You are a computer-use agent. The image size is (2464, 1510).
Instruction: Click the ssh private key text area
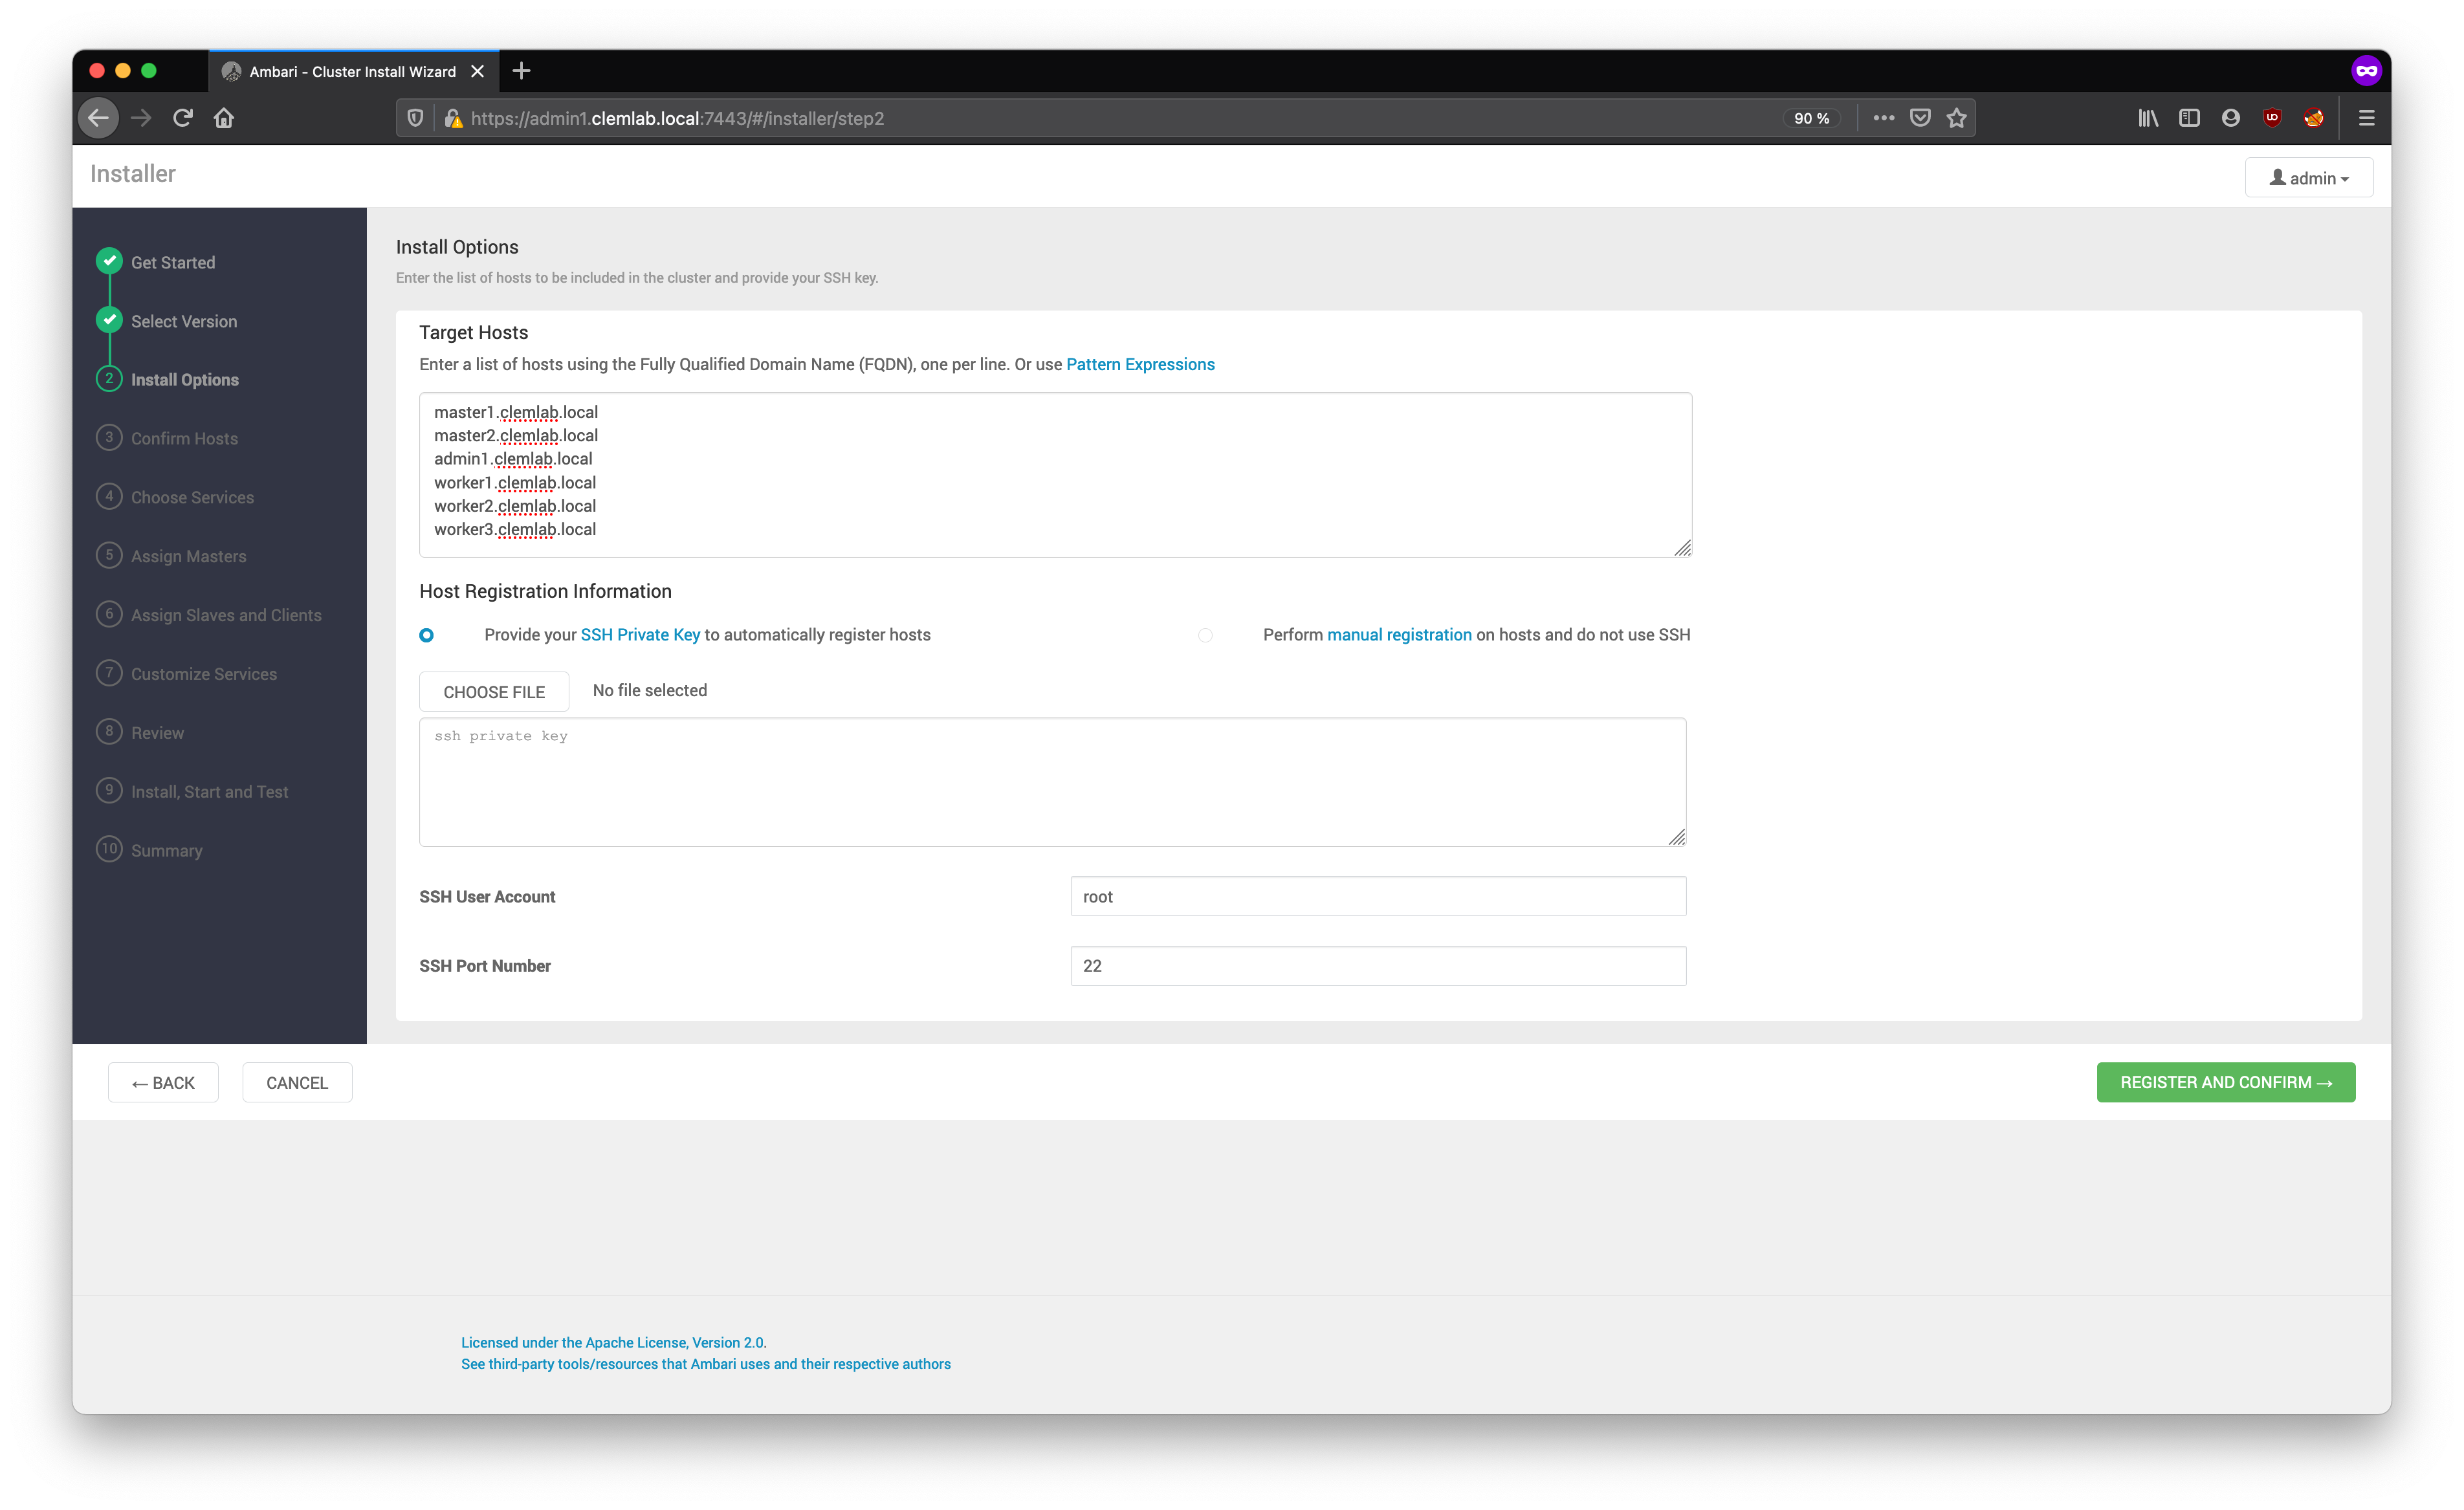pos(1052,782)
